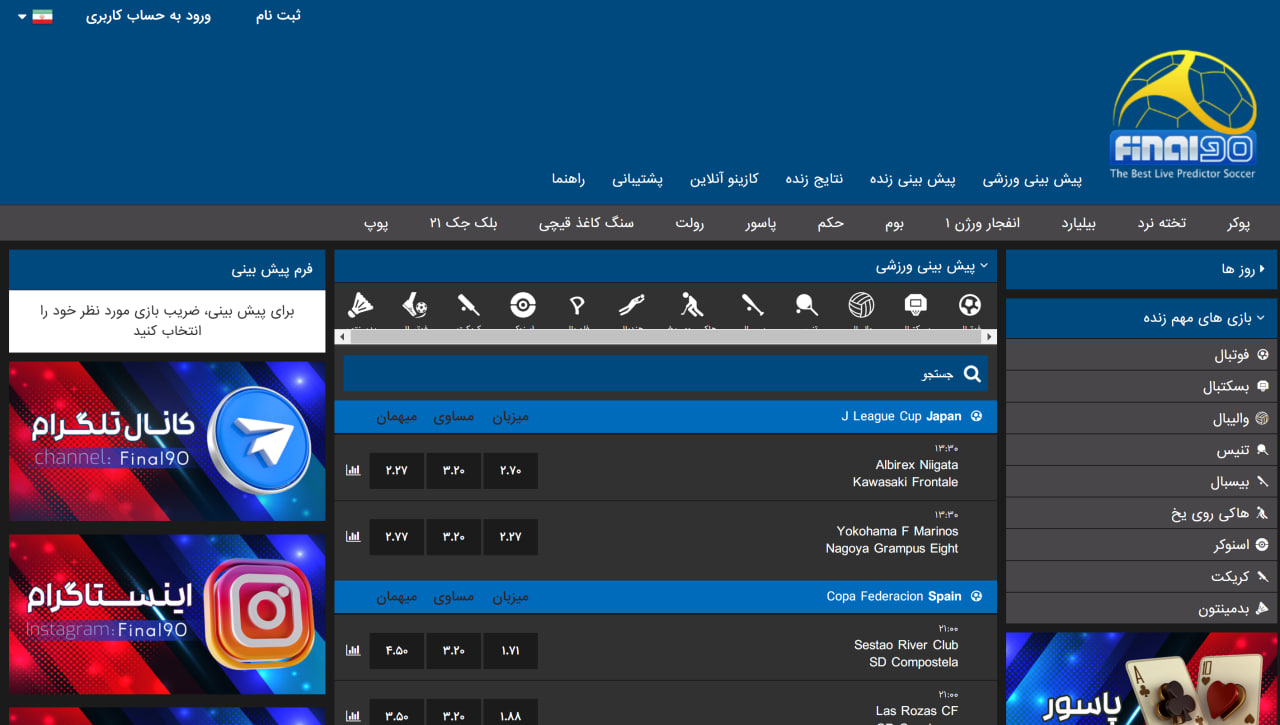Pick the badminton shuttlecock sport icon

click(x=361, y=305)
